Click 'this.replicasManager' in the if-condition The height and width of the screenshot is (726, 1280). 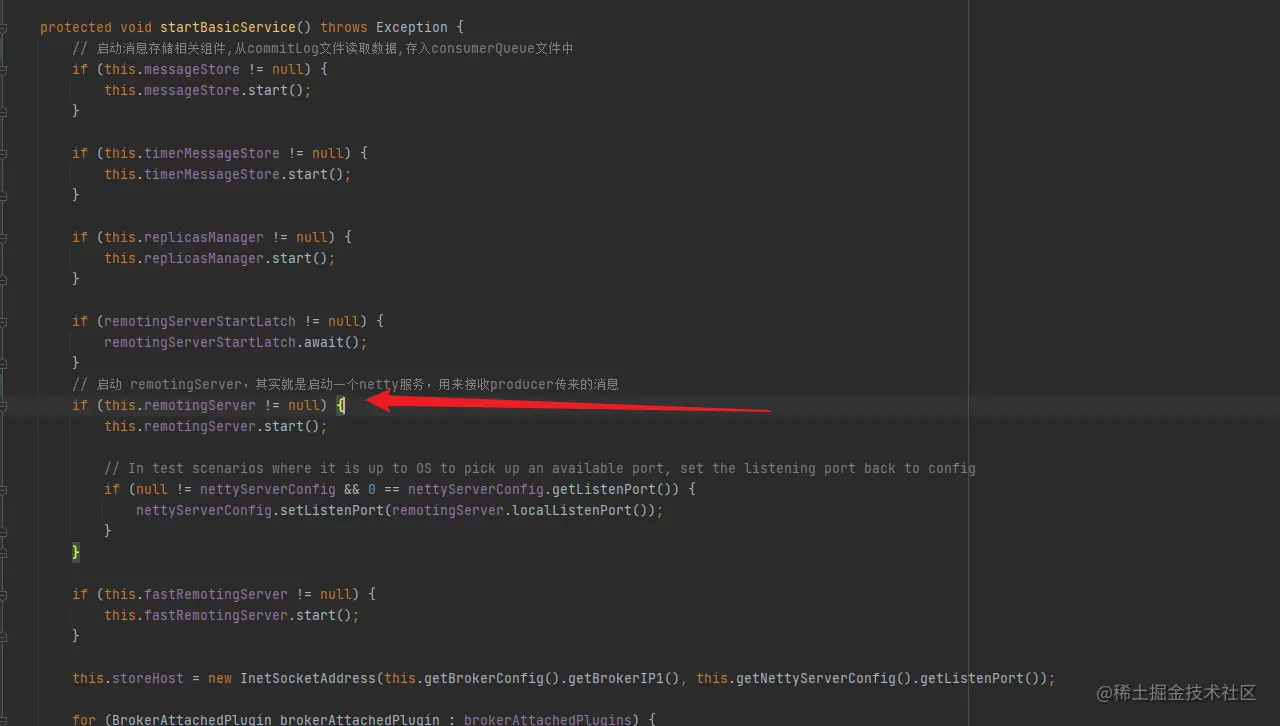[184, 237]
